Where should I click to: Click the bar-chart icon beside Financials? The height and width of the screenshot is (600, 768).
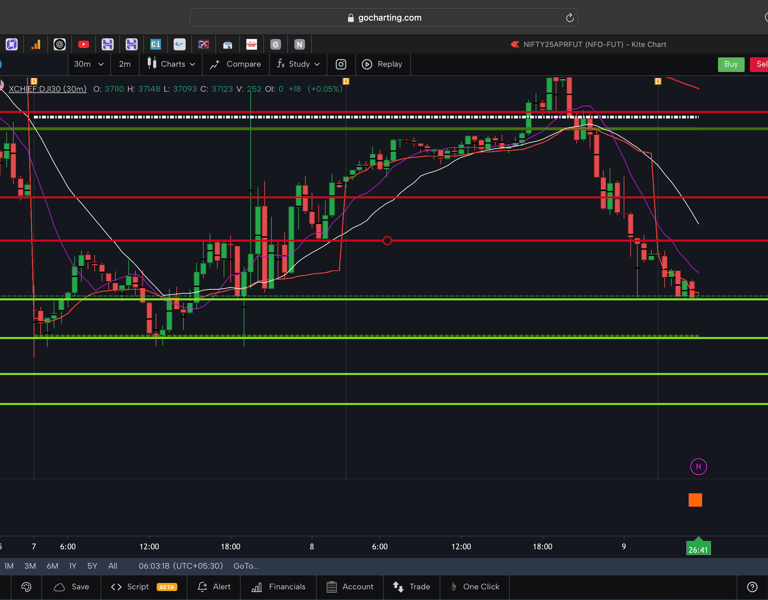point(256,587)
